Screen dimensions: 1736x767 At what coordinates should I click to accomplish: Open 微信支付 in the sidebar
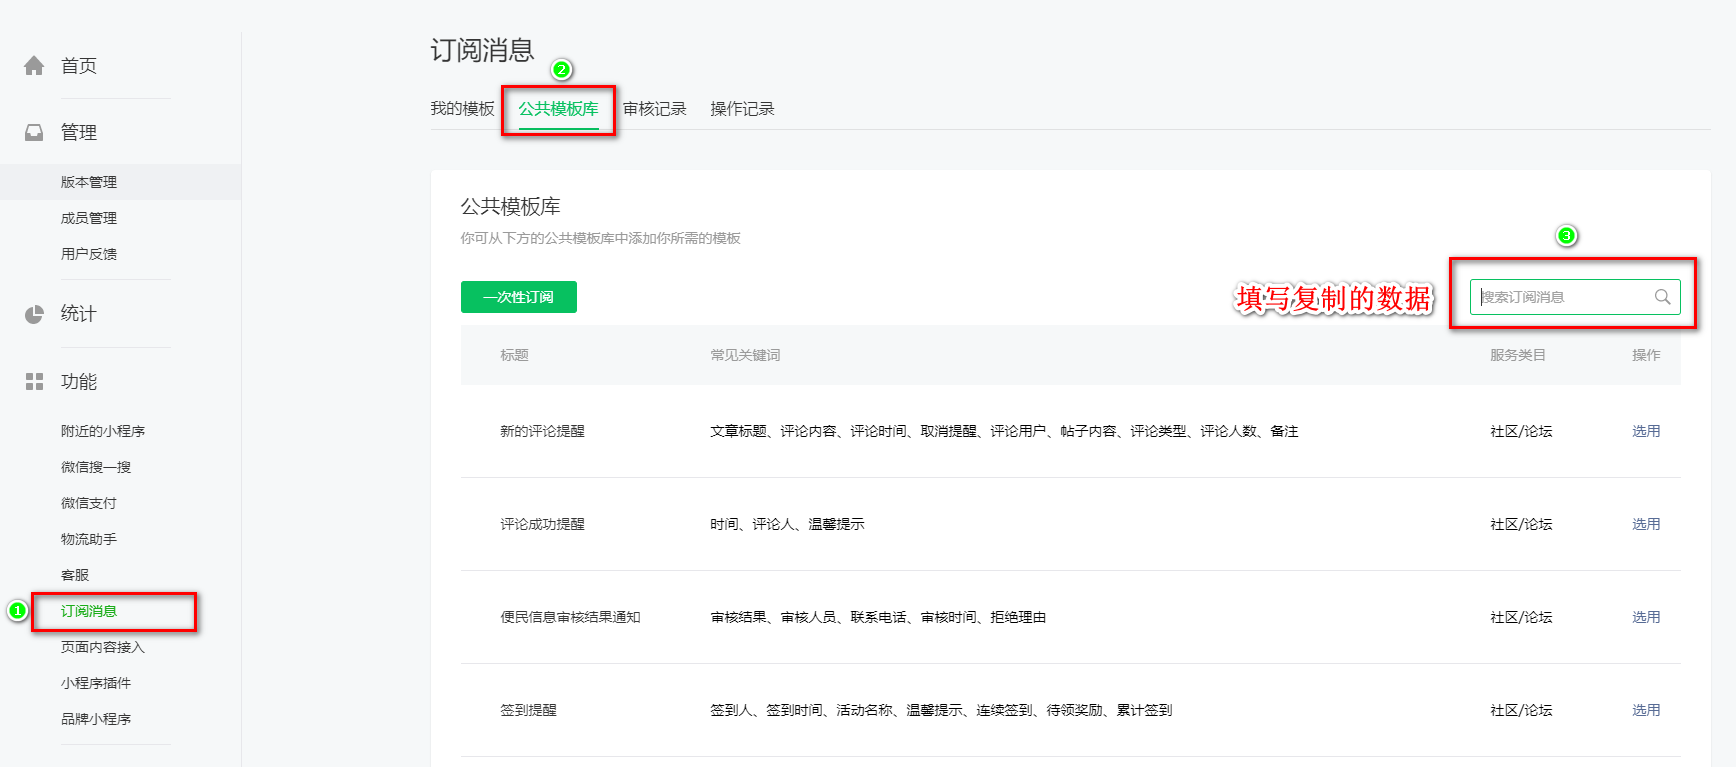pos(89,503)
